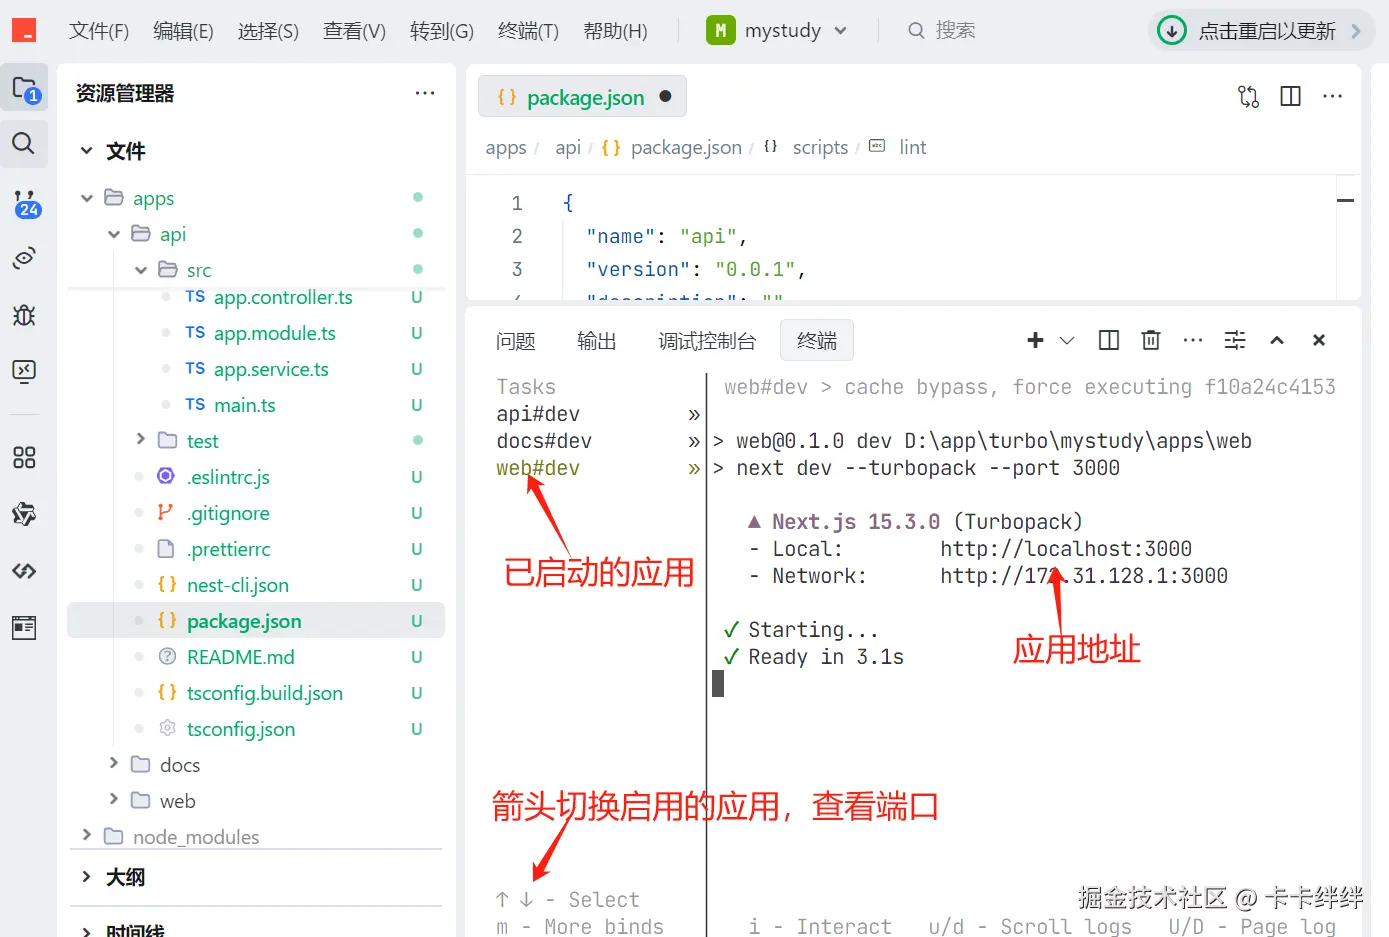Click the restart to update download icon
This screenshot has width=1389, height=937.
(1172, 31)
